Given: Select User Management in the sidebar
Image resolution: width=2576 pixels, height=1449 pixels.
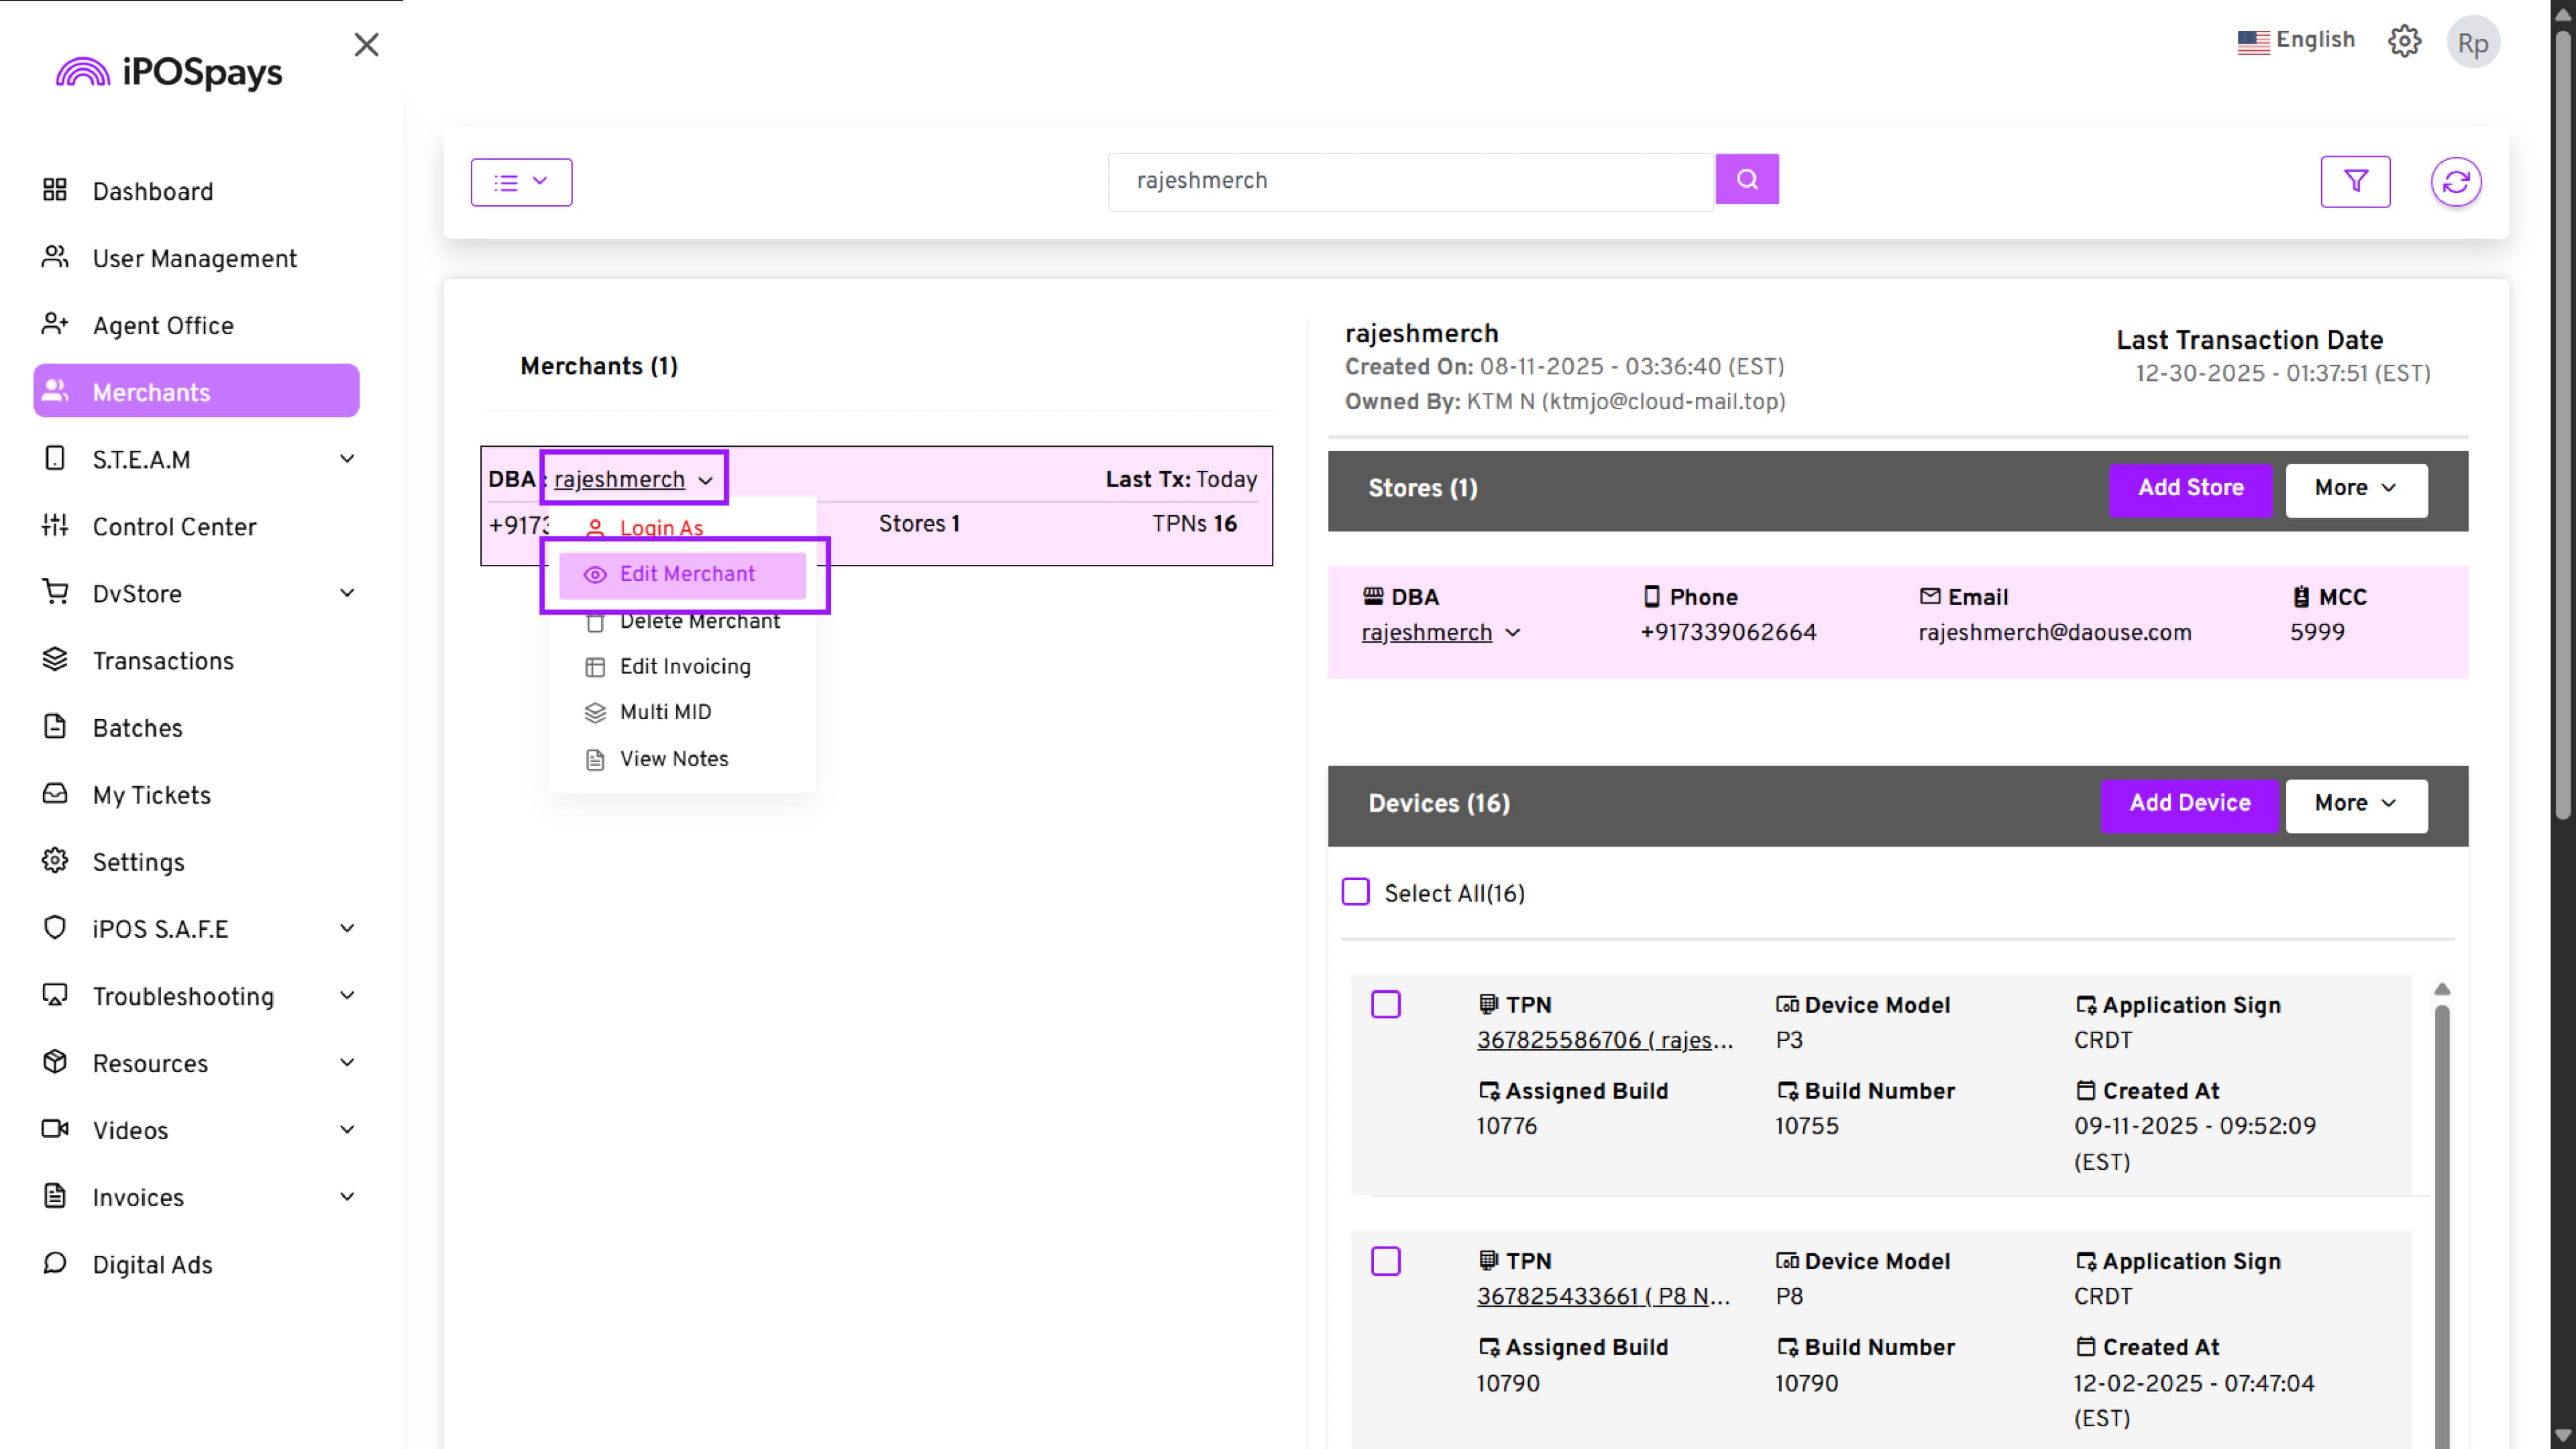Looking at the screenshot, I should point(194,258).
